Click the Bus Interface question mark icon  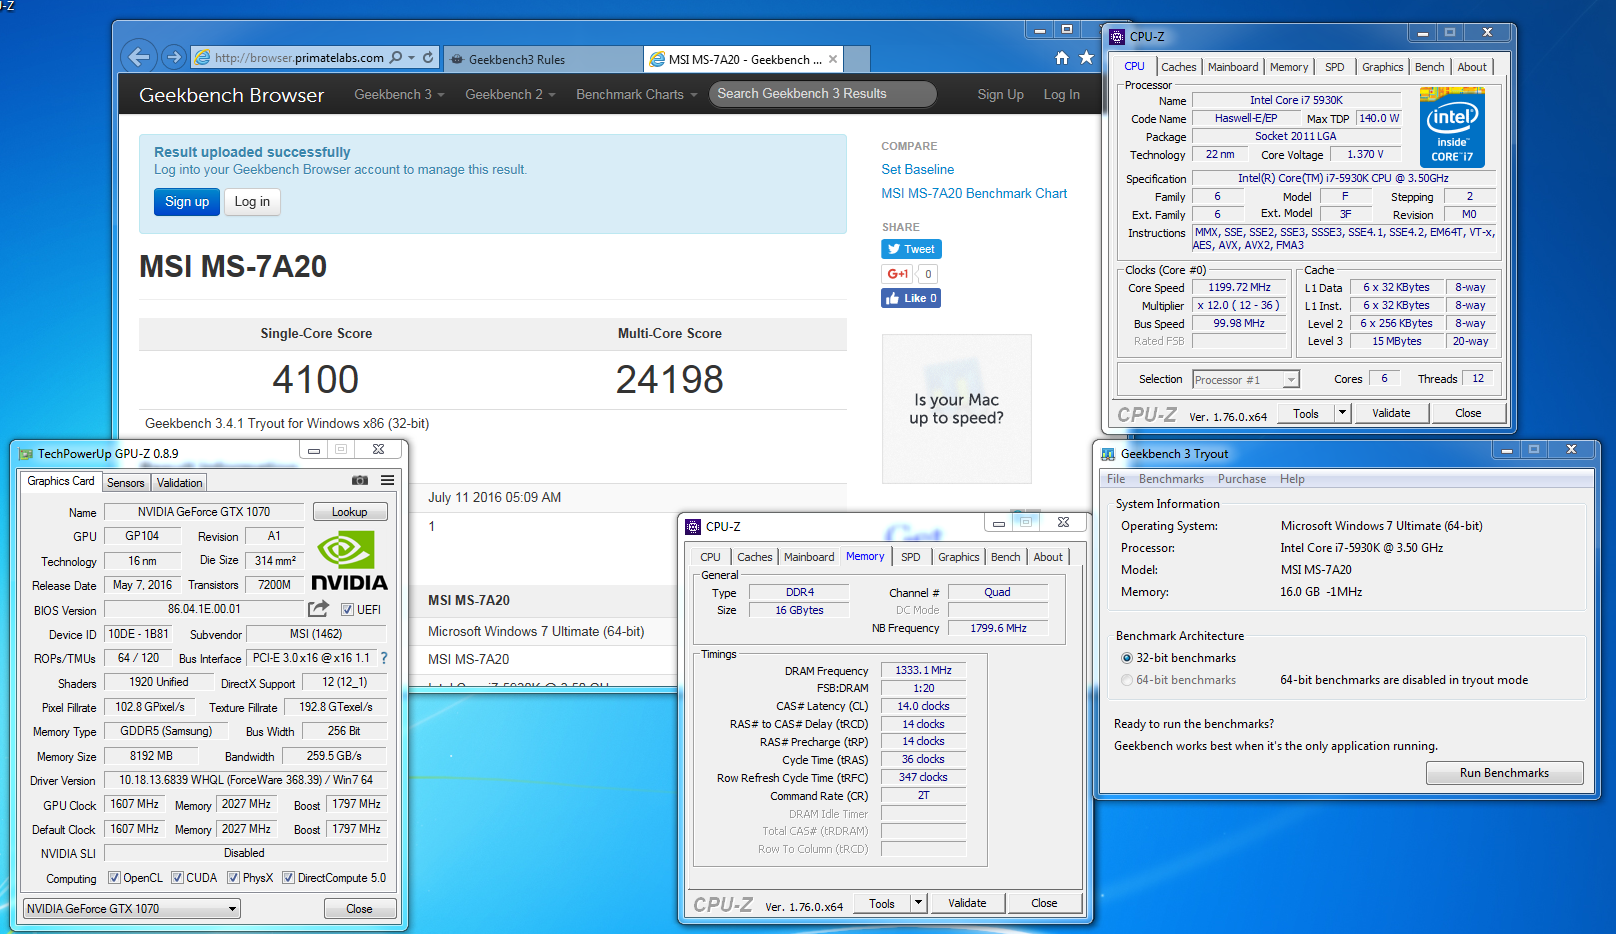pos(384,658)
